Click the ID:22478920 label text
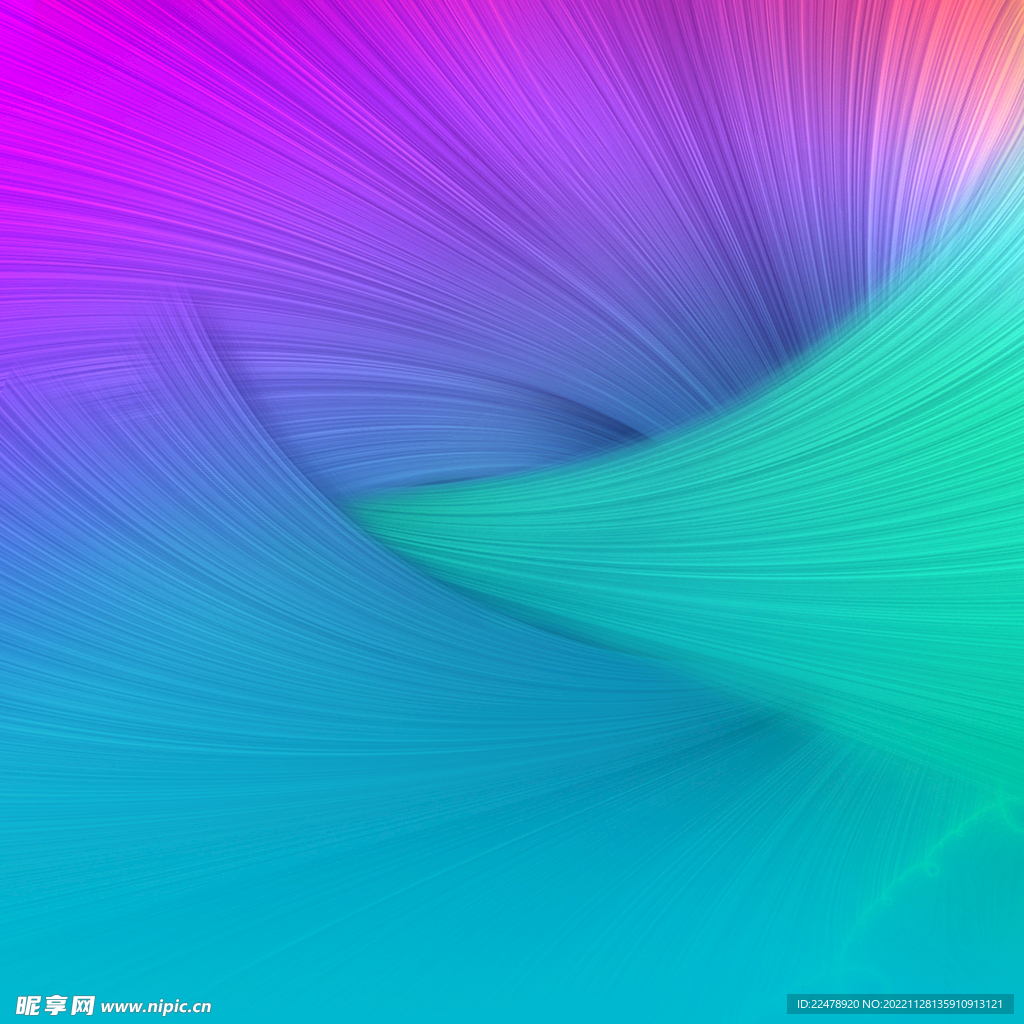This screenshot has height=1024, width=1024. click(x=828, y=1004)
